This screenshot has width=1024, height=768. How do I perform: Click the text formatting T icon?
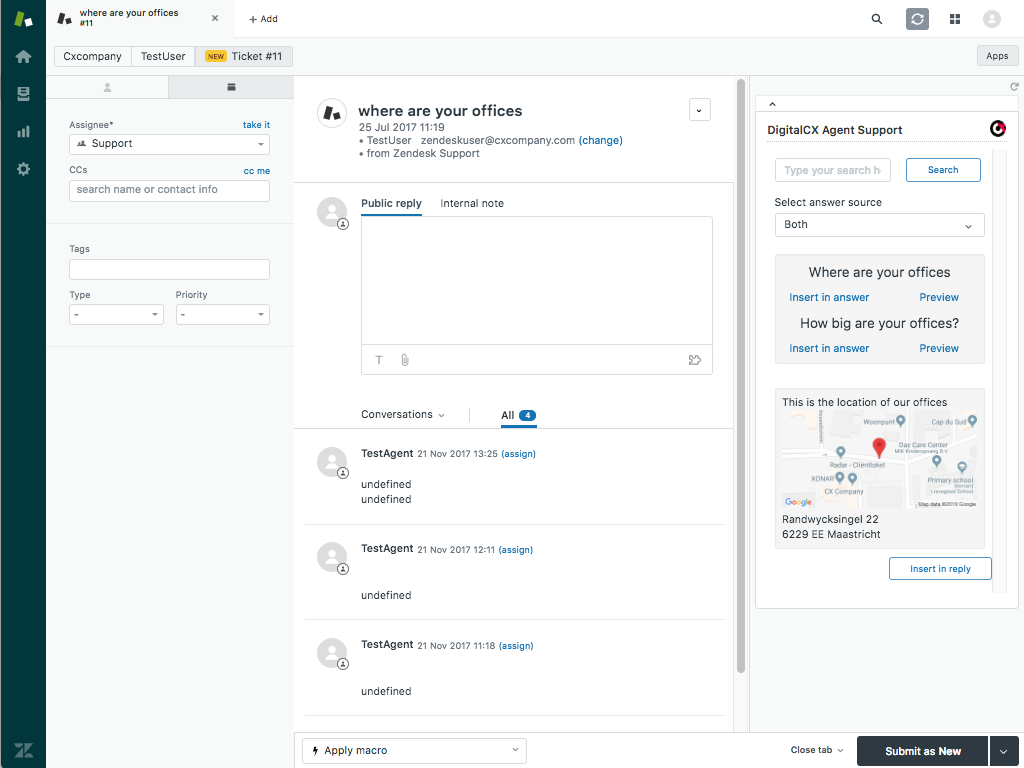tap(379, 360)
